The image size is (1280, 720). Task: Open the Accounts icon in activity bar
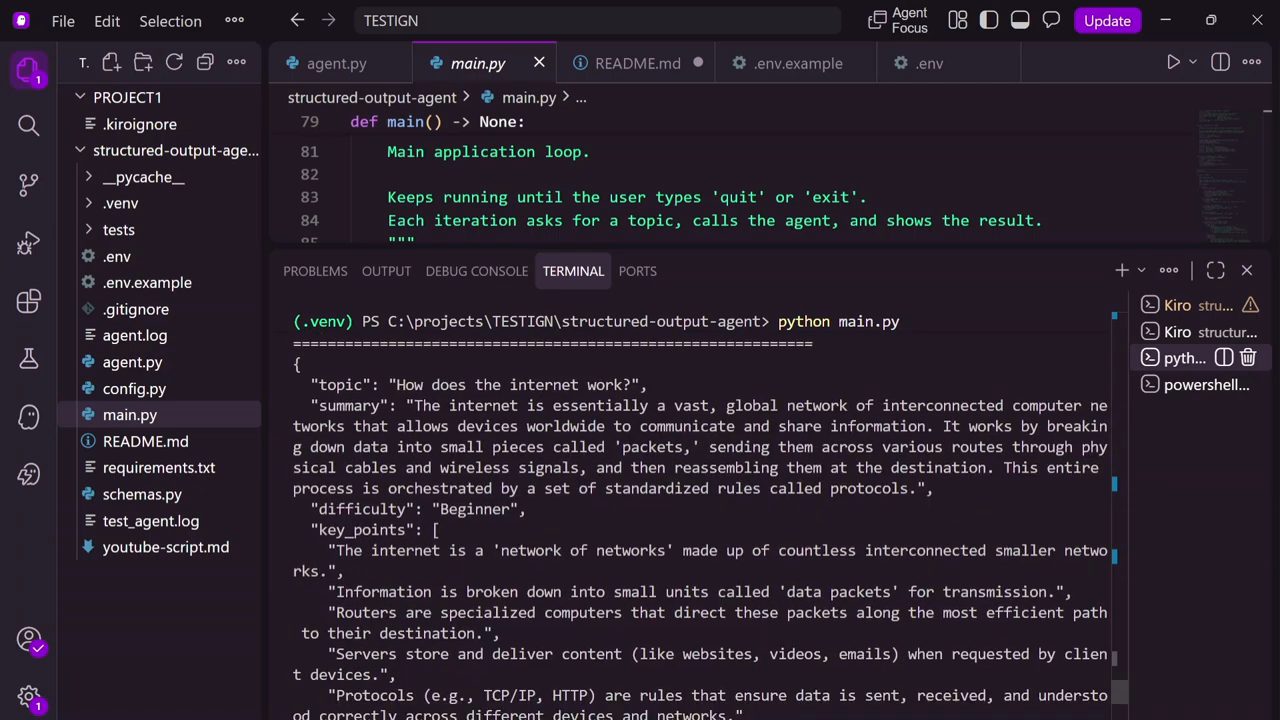[x=28, y=640]
